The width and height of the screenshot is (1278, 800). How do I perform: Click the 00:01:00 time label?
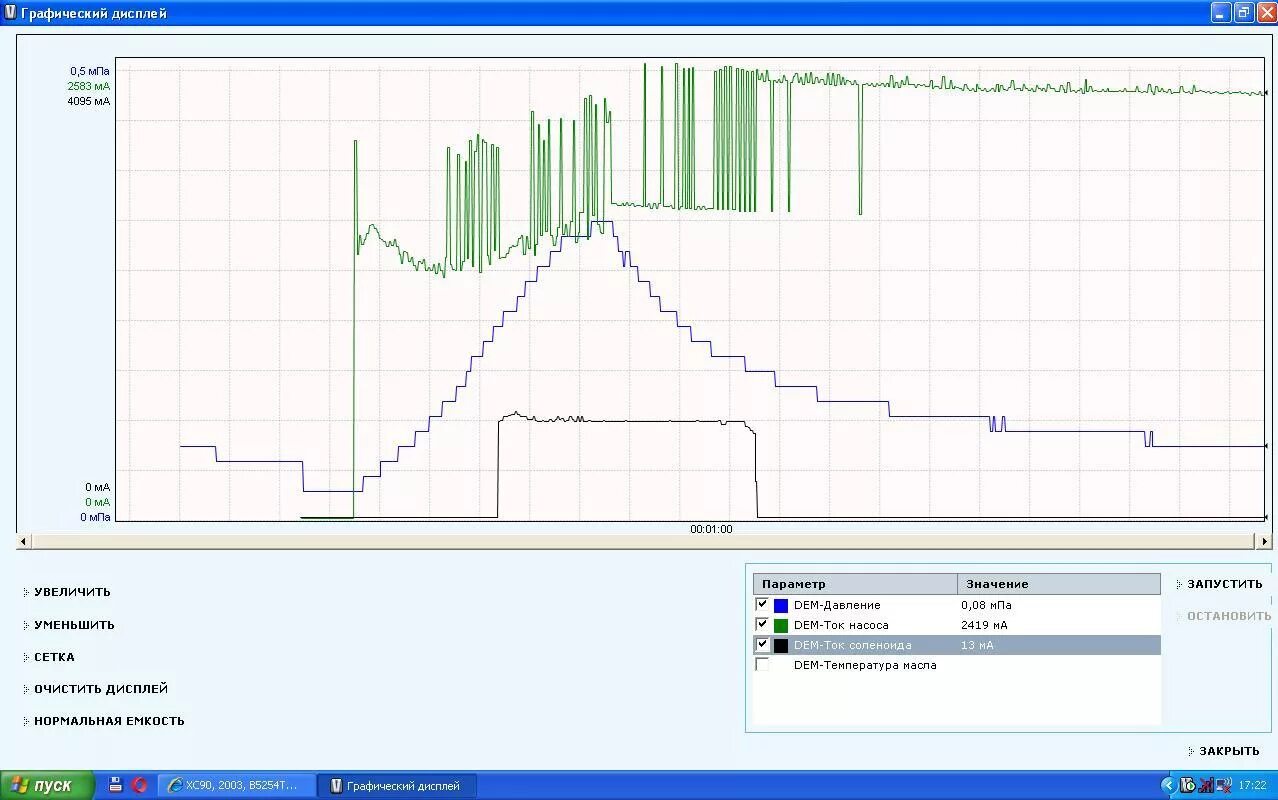[x=711, y=529]
